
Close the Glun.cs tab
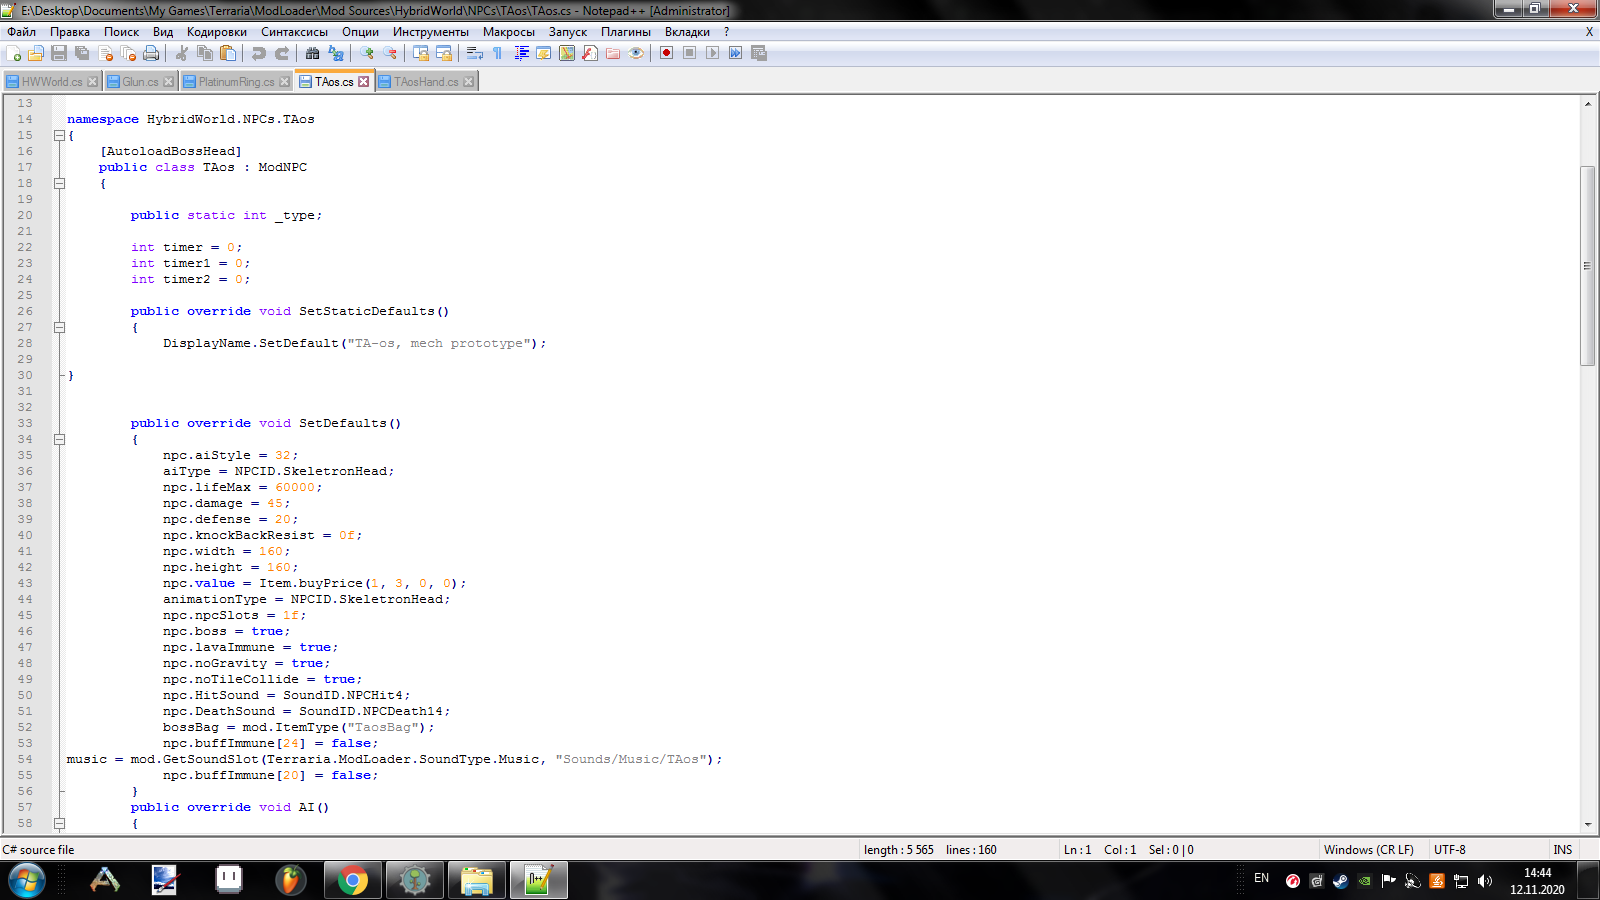click(x=168, y=82)
